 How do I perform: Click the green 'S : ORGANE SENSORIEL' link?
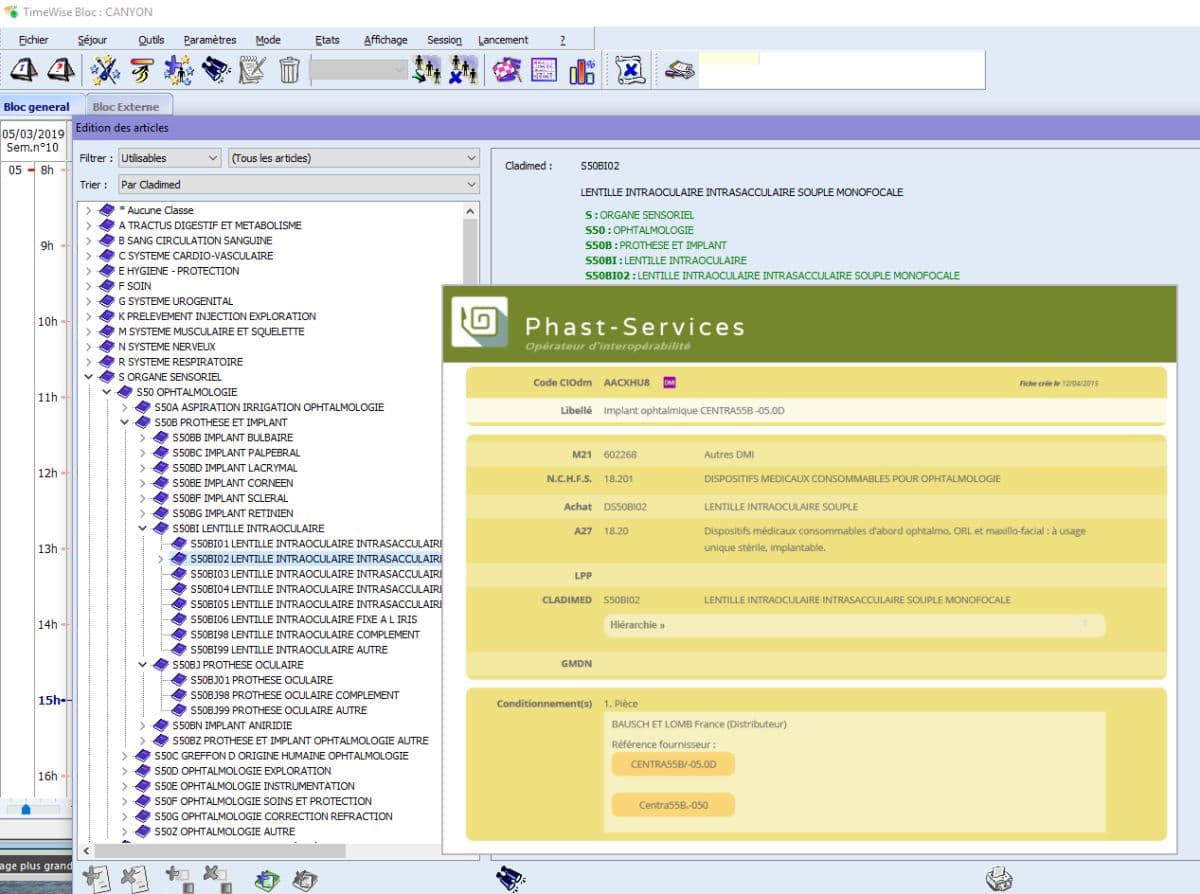point(639,215)
